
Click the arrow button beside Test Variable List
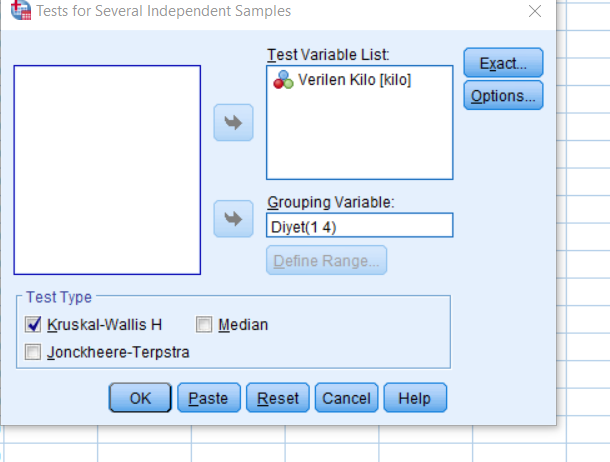[234, 123]
